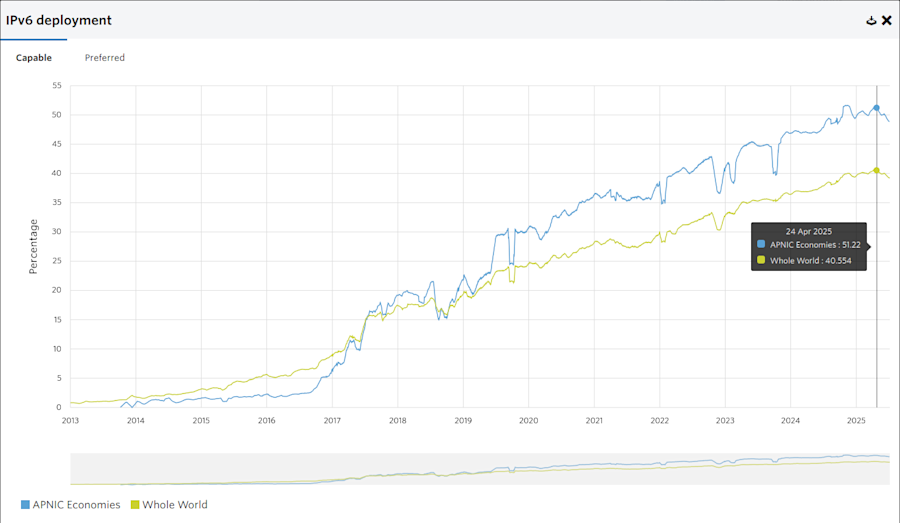Screen dimensions: 900x523
Task: Click the yellow data point on the Whole World line
Action: click(876, 171)
